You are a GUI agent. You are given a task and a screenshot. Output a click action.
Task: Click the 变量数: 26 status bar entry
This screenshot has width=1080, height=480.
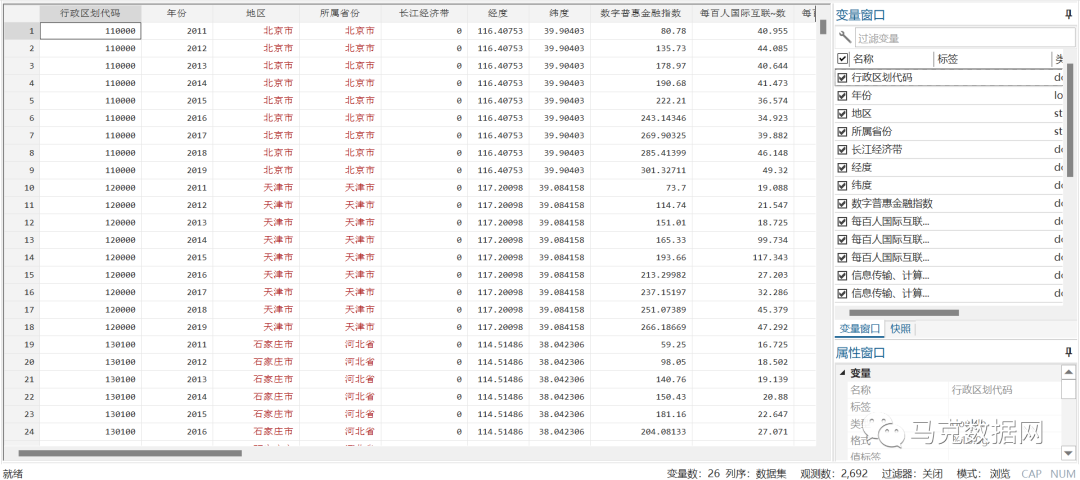click(694, 474)
